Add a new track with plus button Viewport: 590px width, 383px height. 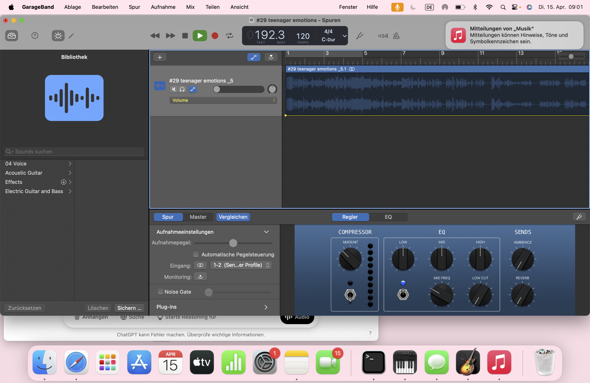click(x=160, y=57)
